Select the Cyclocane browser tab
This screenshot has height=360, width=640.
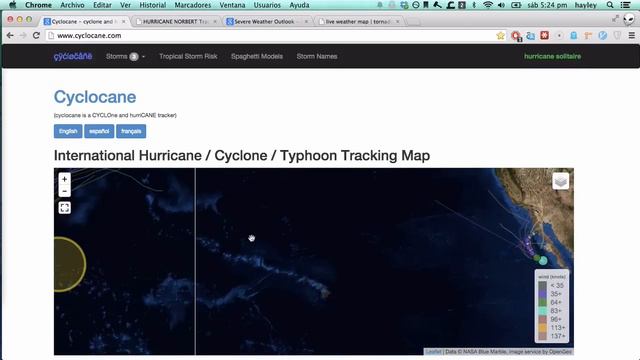84,21
